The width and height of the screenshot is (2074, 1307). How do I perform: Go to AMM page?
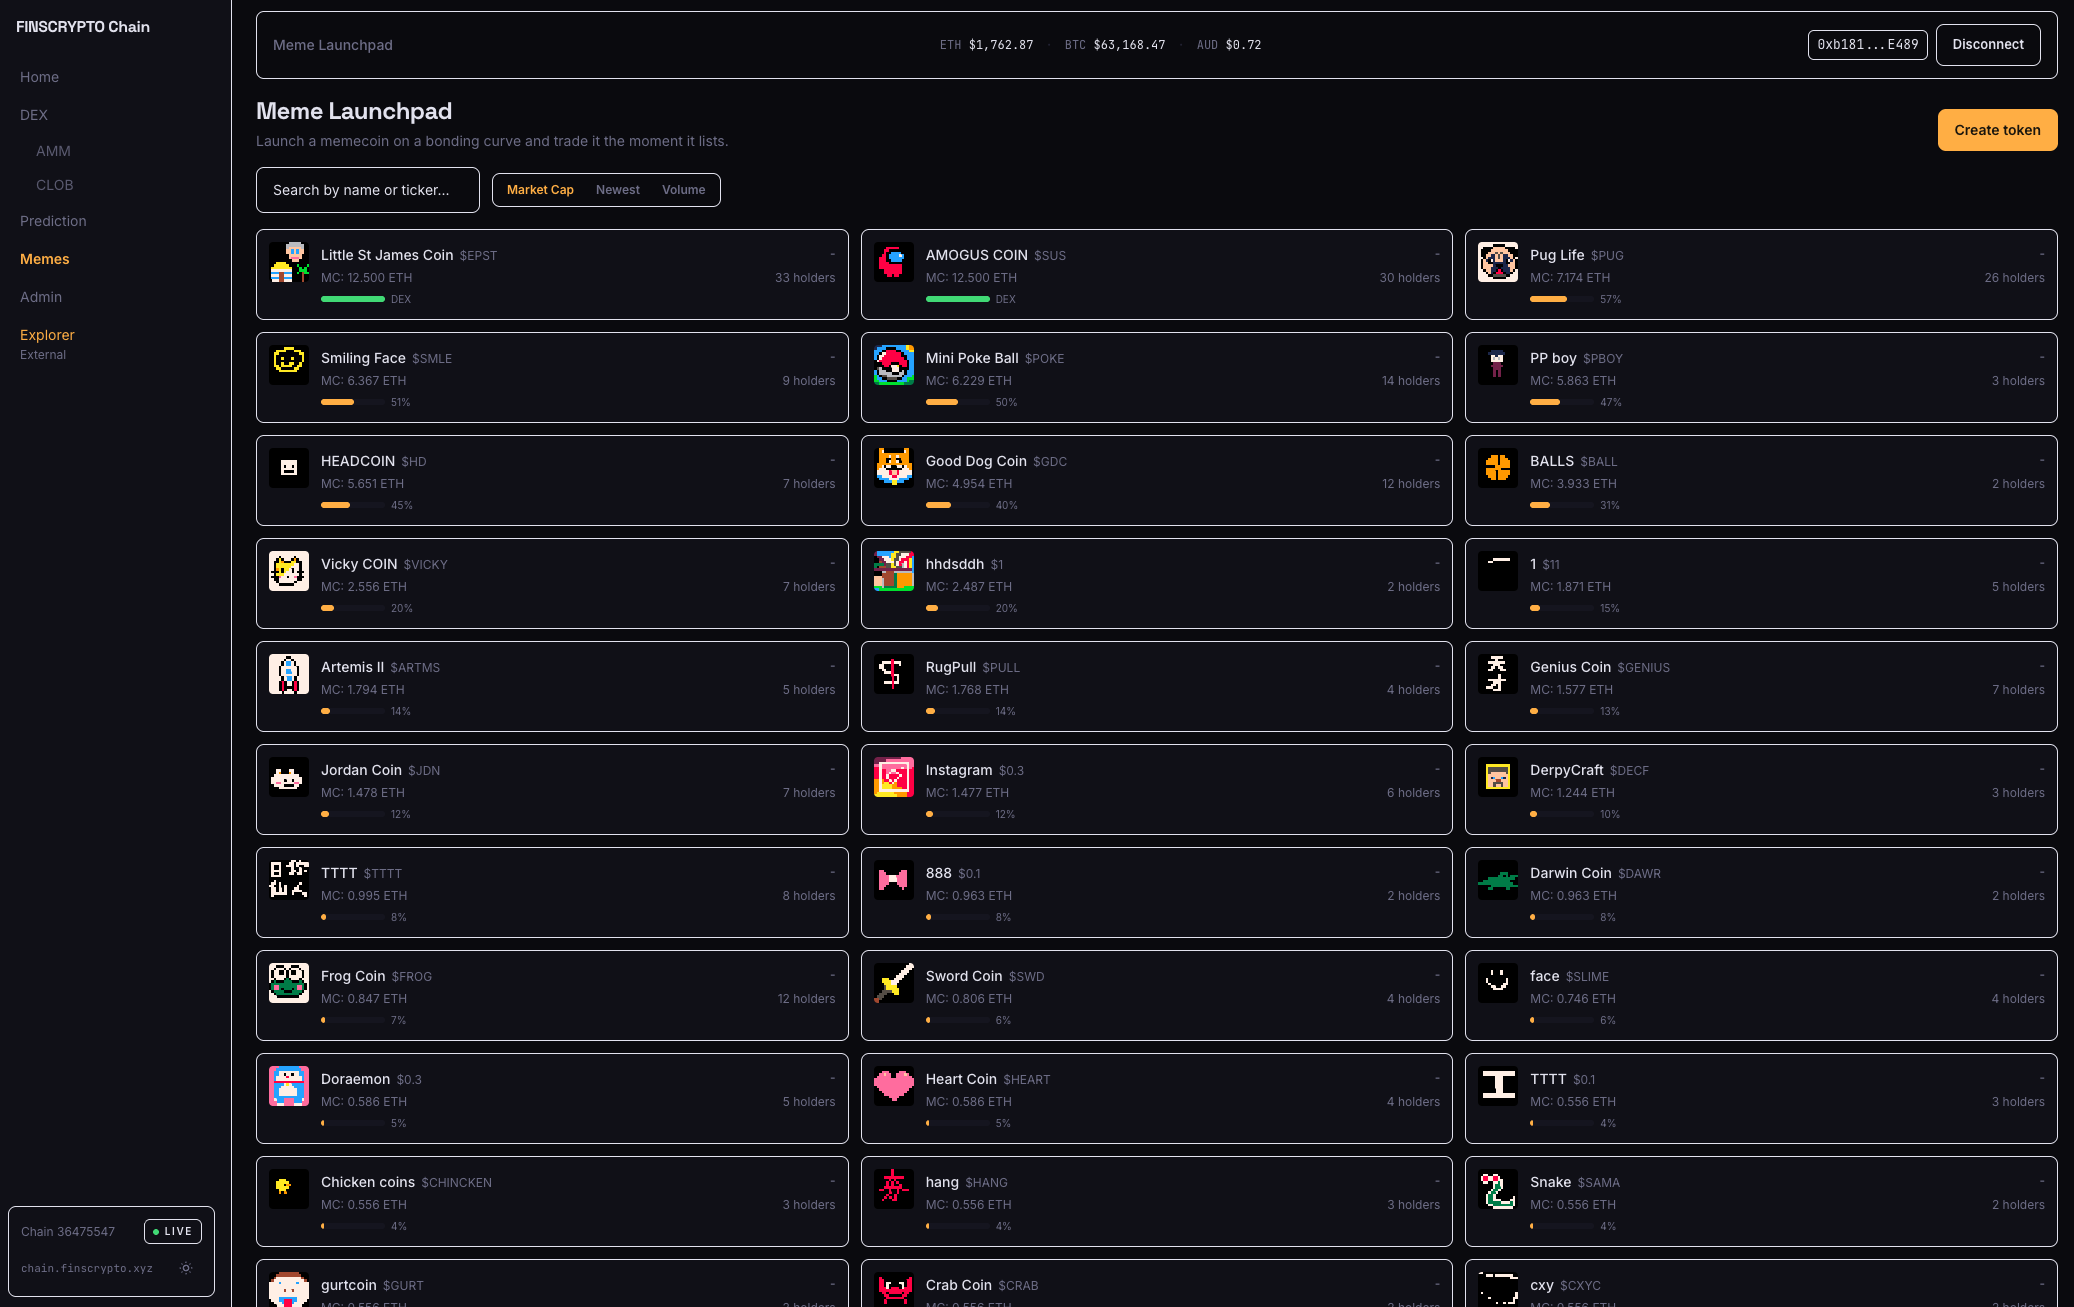tap(53, 151)
